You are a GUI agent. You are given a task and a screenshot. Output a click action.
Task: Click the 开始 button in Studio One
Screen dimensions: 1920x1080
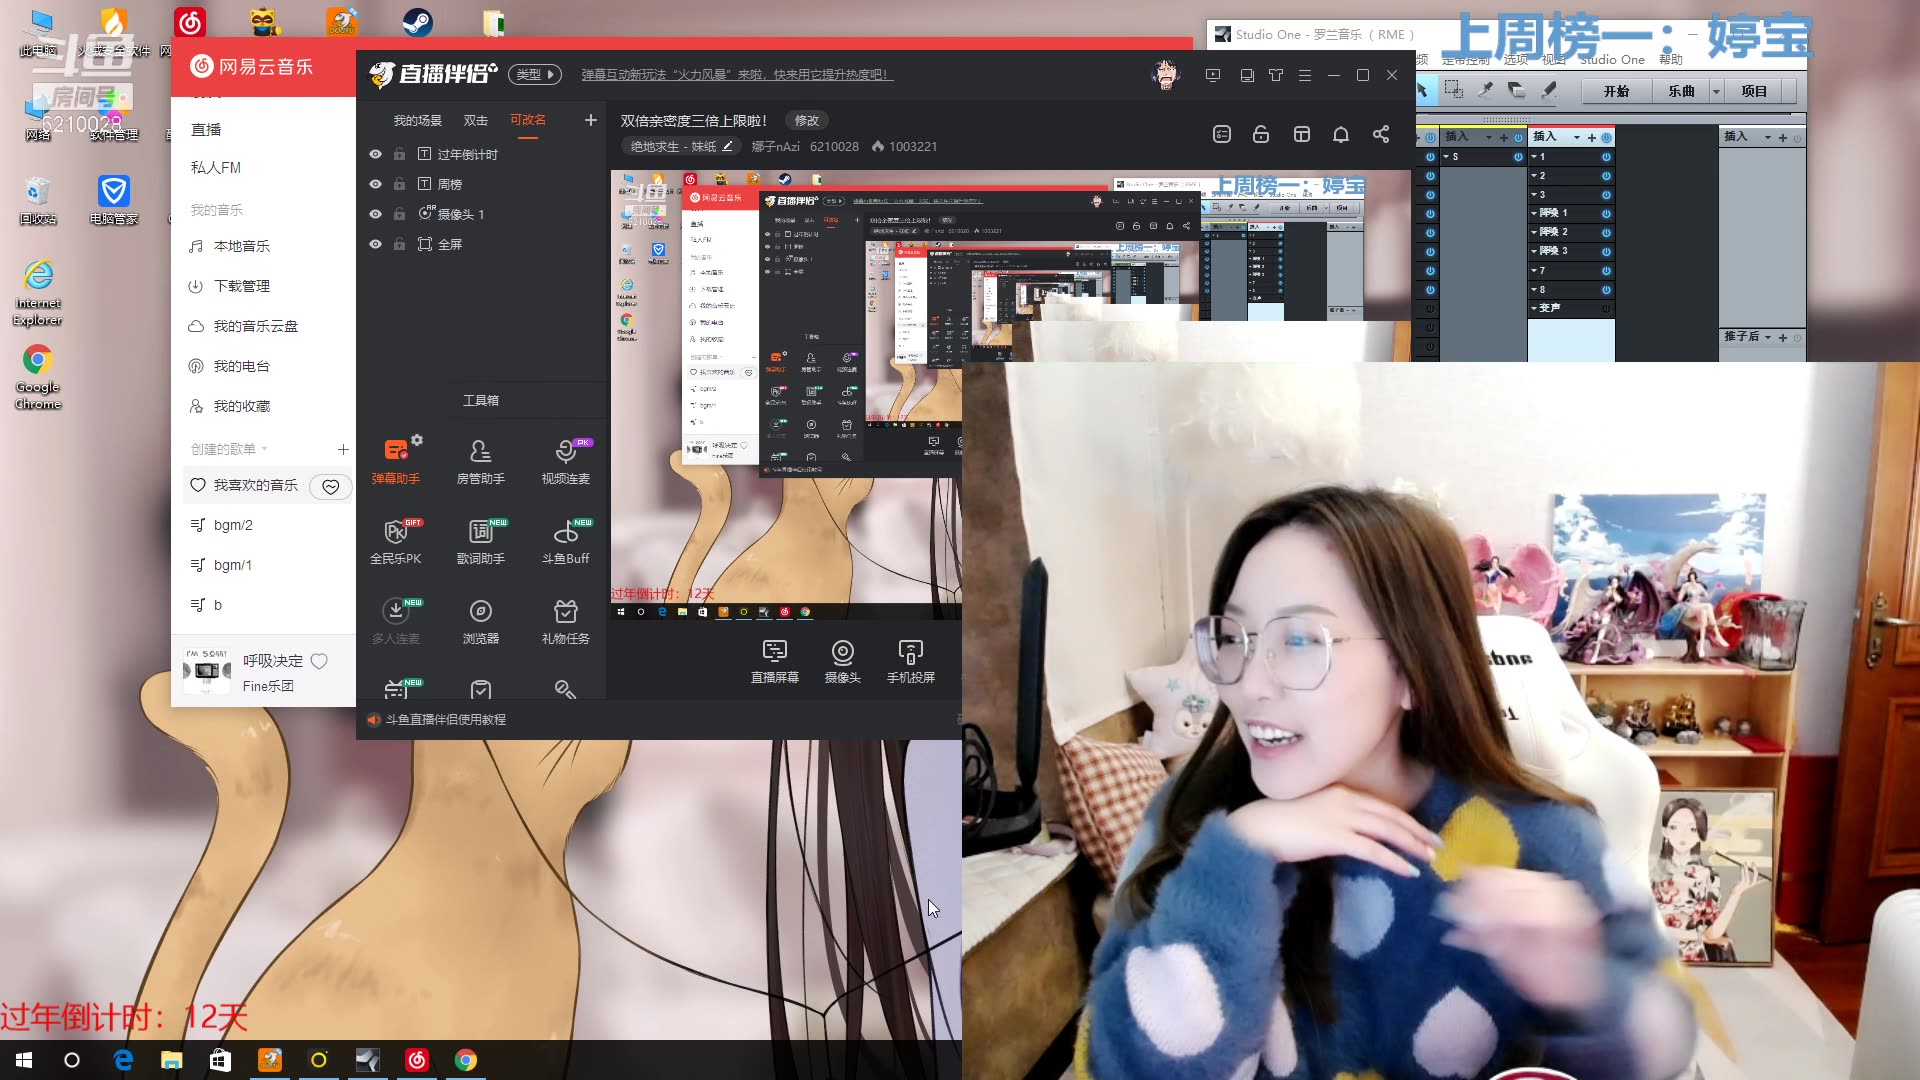pyautogui.click(x=1616, y=91)
